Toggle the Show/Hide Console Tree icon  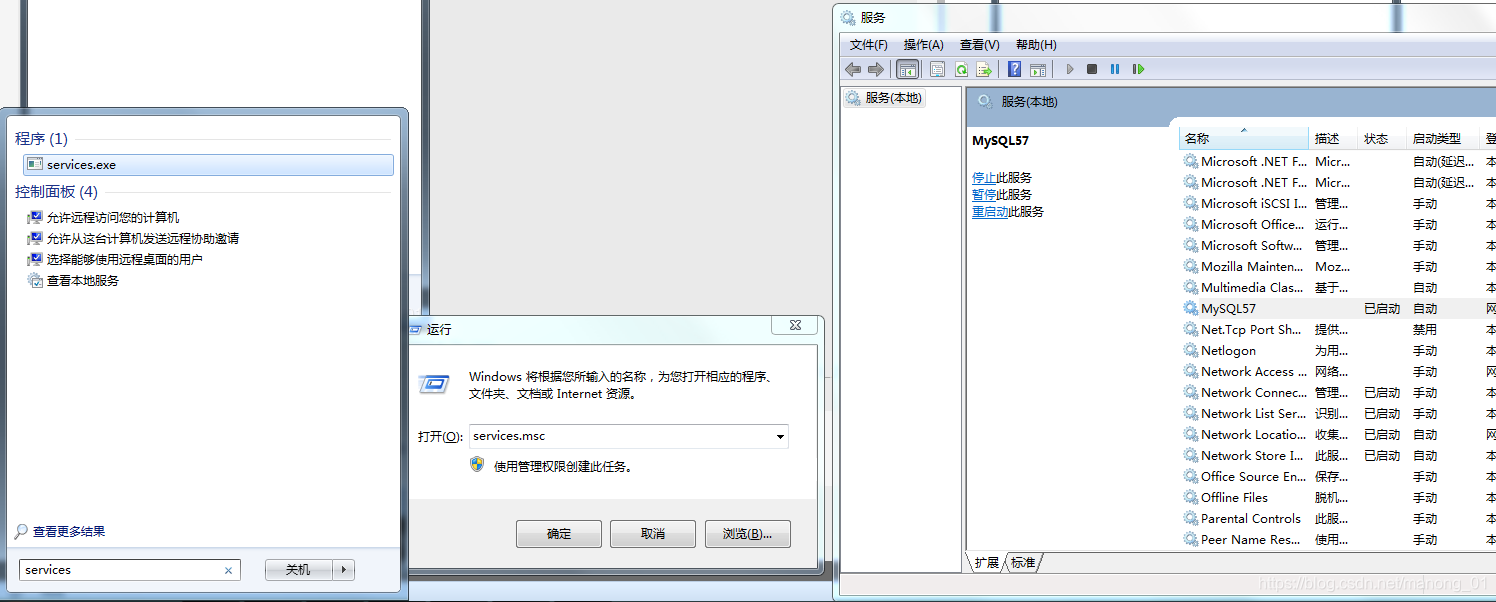pyautogui.click(x=908, y=69)
